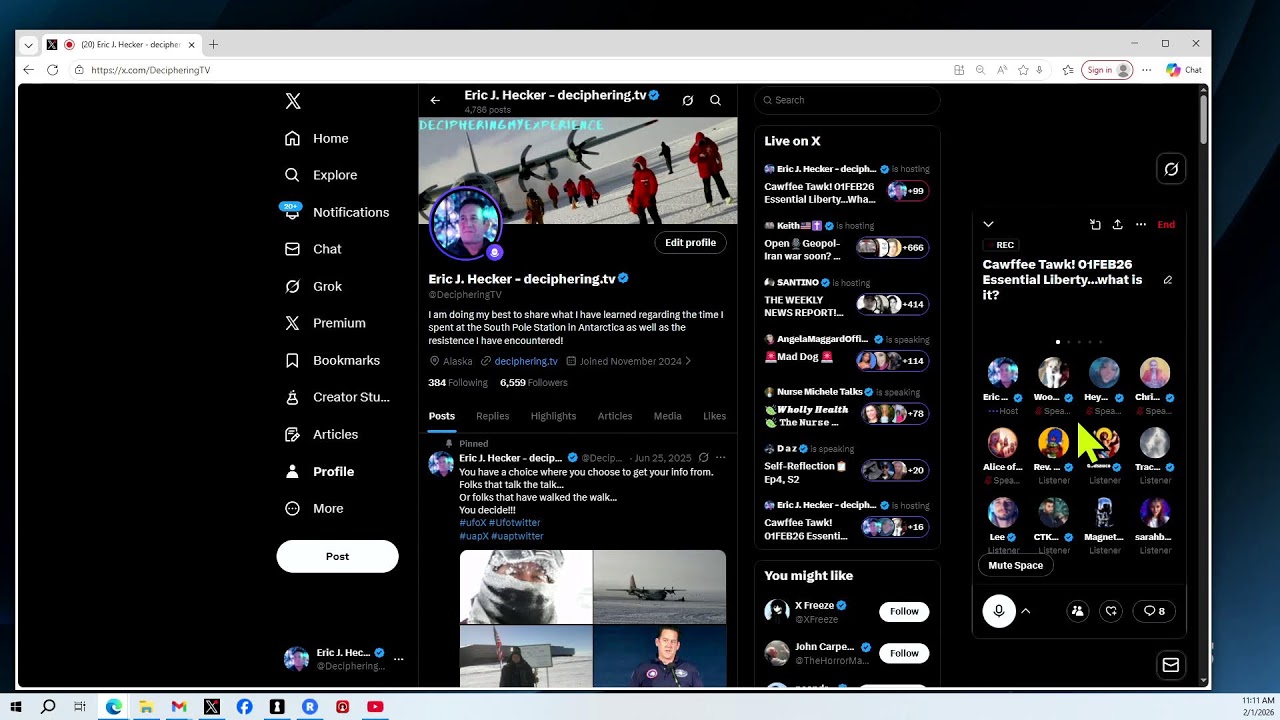
Task: Click Sign in in the browser toolbar
Action: coord(1108,70)
